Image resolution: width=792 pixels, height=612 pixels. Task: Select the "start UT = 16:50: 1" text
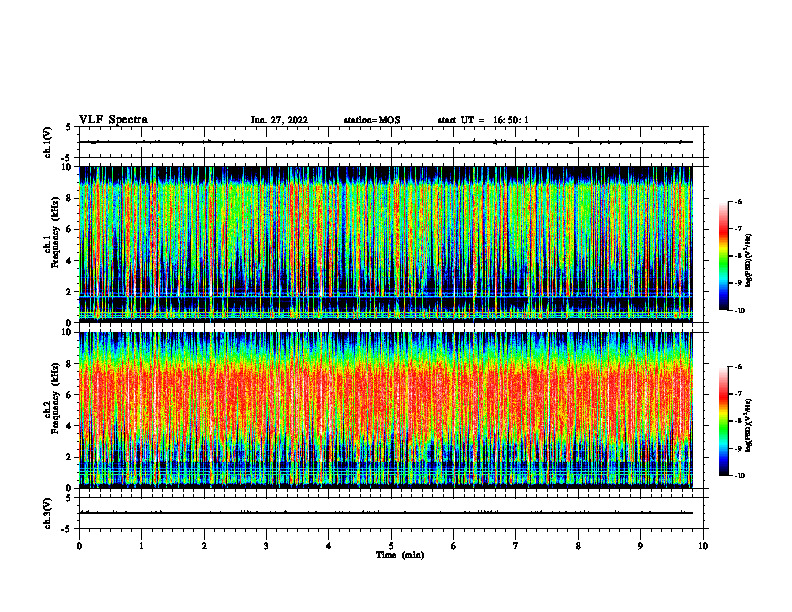pyautogui.click(x=483, y=120)
